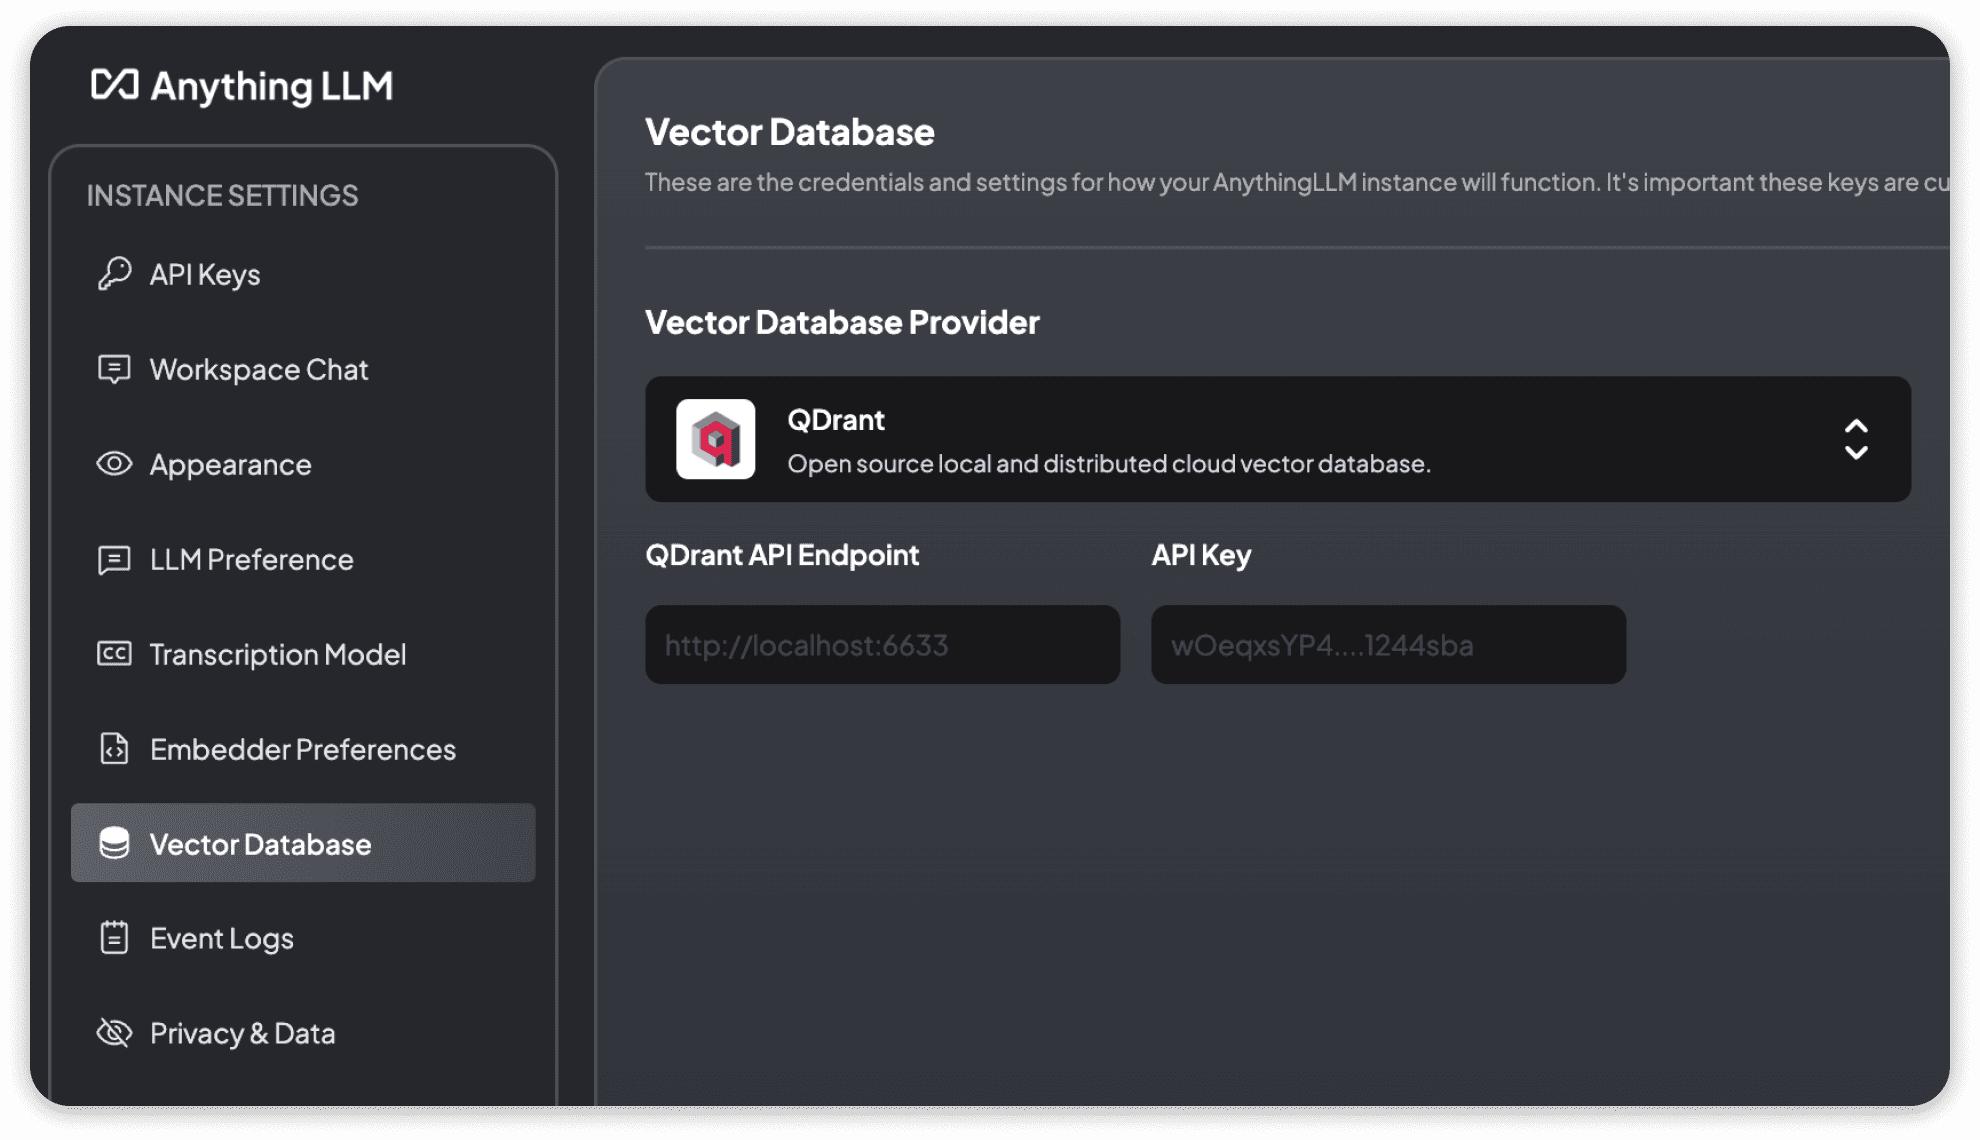
Task: Click the LLM Preference message icon
Action: [114, 559]
